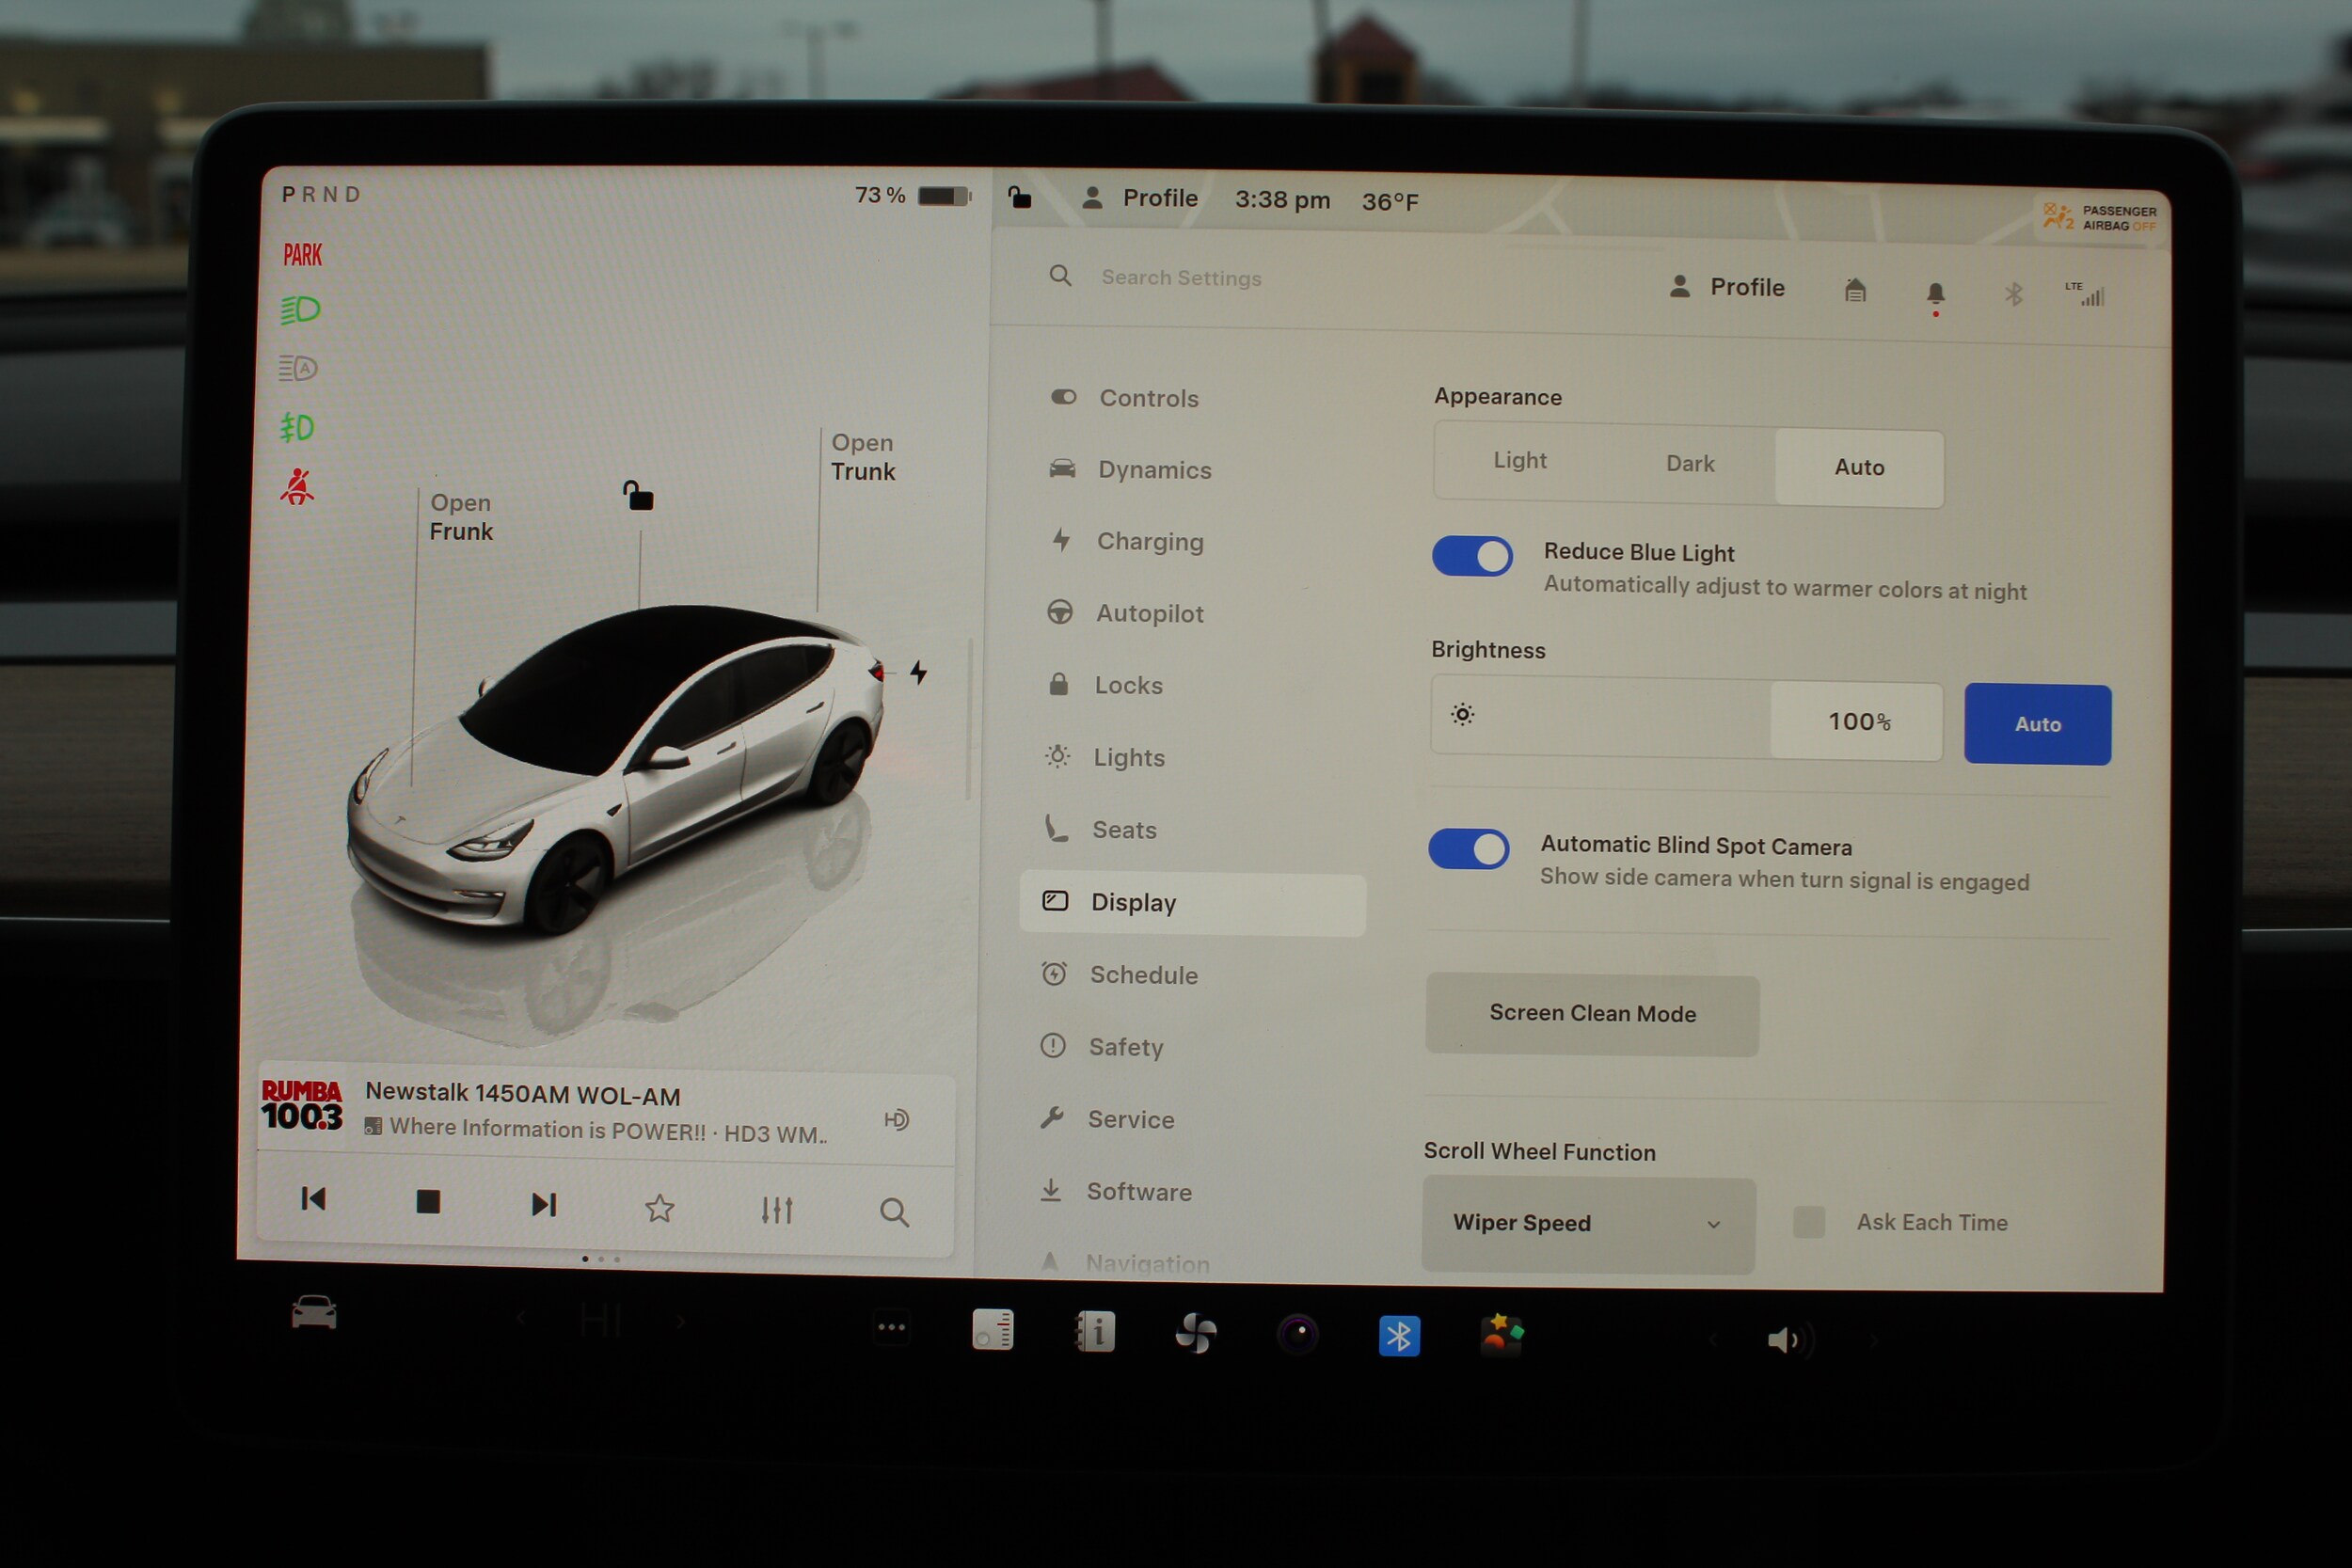This screenshot has height=1568, width=2352.
Task: Click the blue brightness Auto button
Action: pos(2037,724)
